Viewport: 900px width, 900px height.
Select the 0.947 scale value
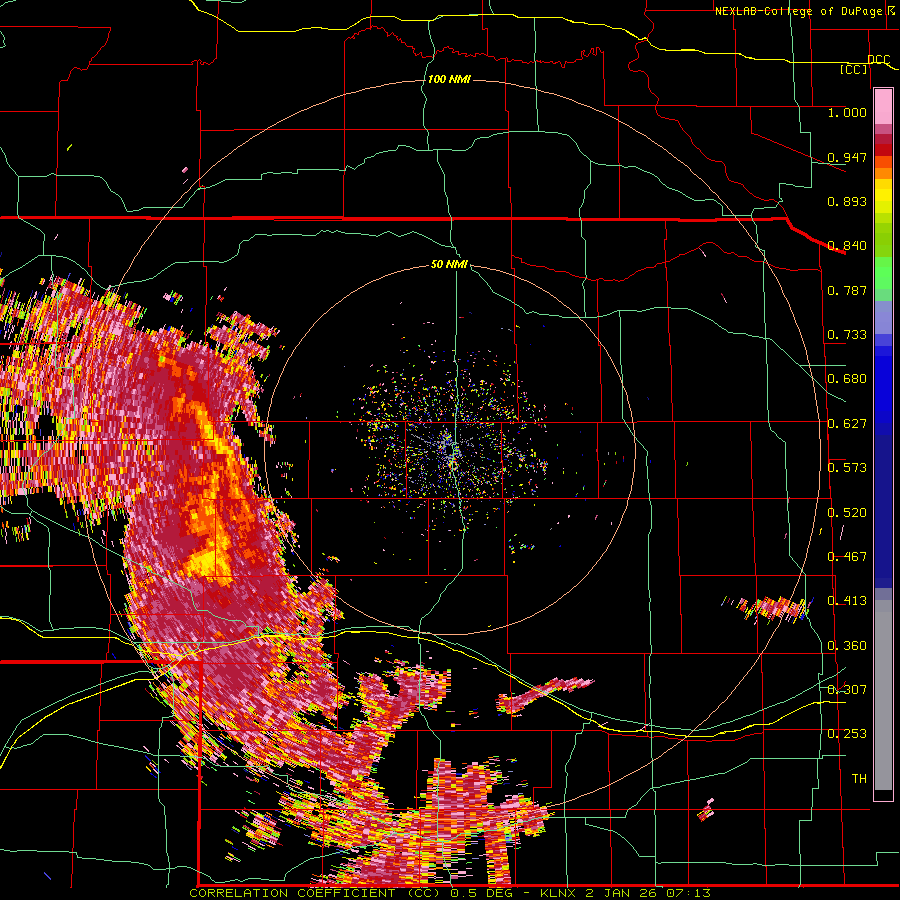pos(847,157)
